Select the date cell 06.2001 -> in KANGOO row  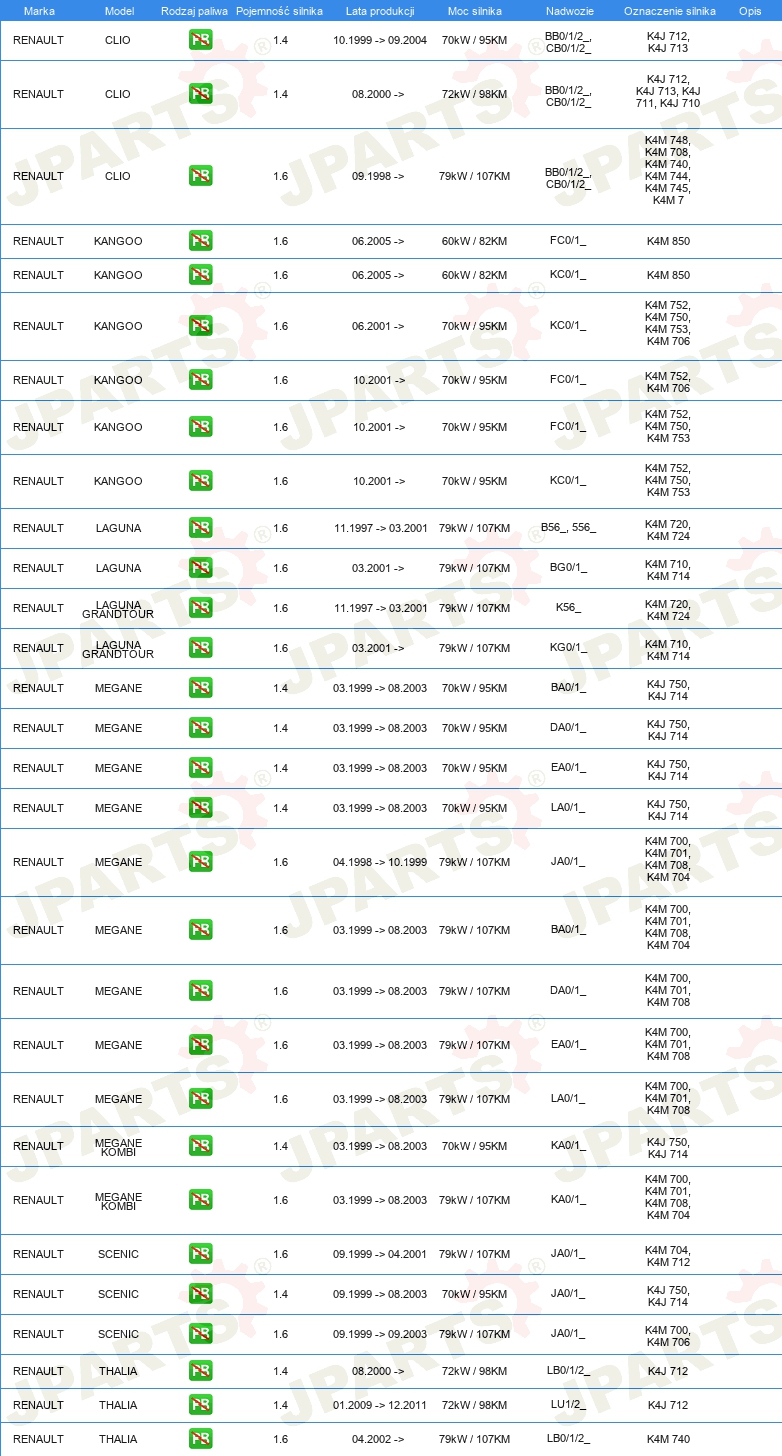click(x=378, y=326)
